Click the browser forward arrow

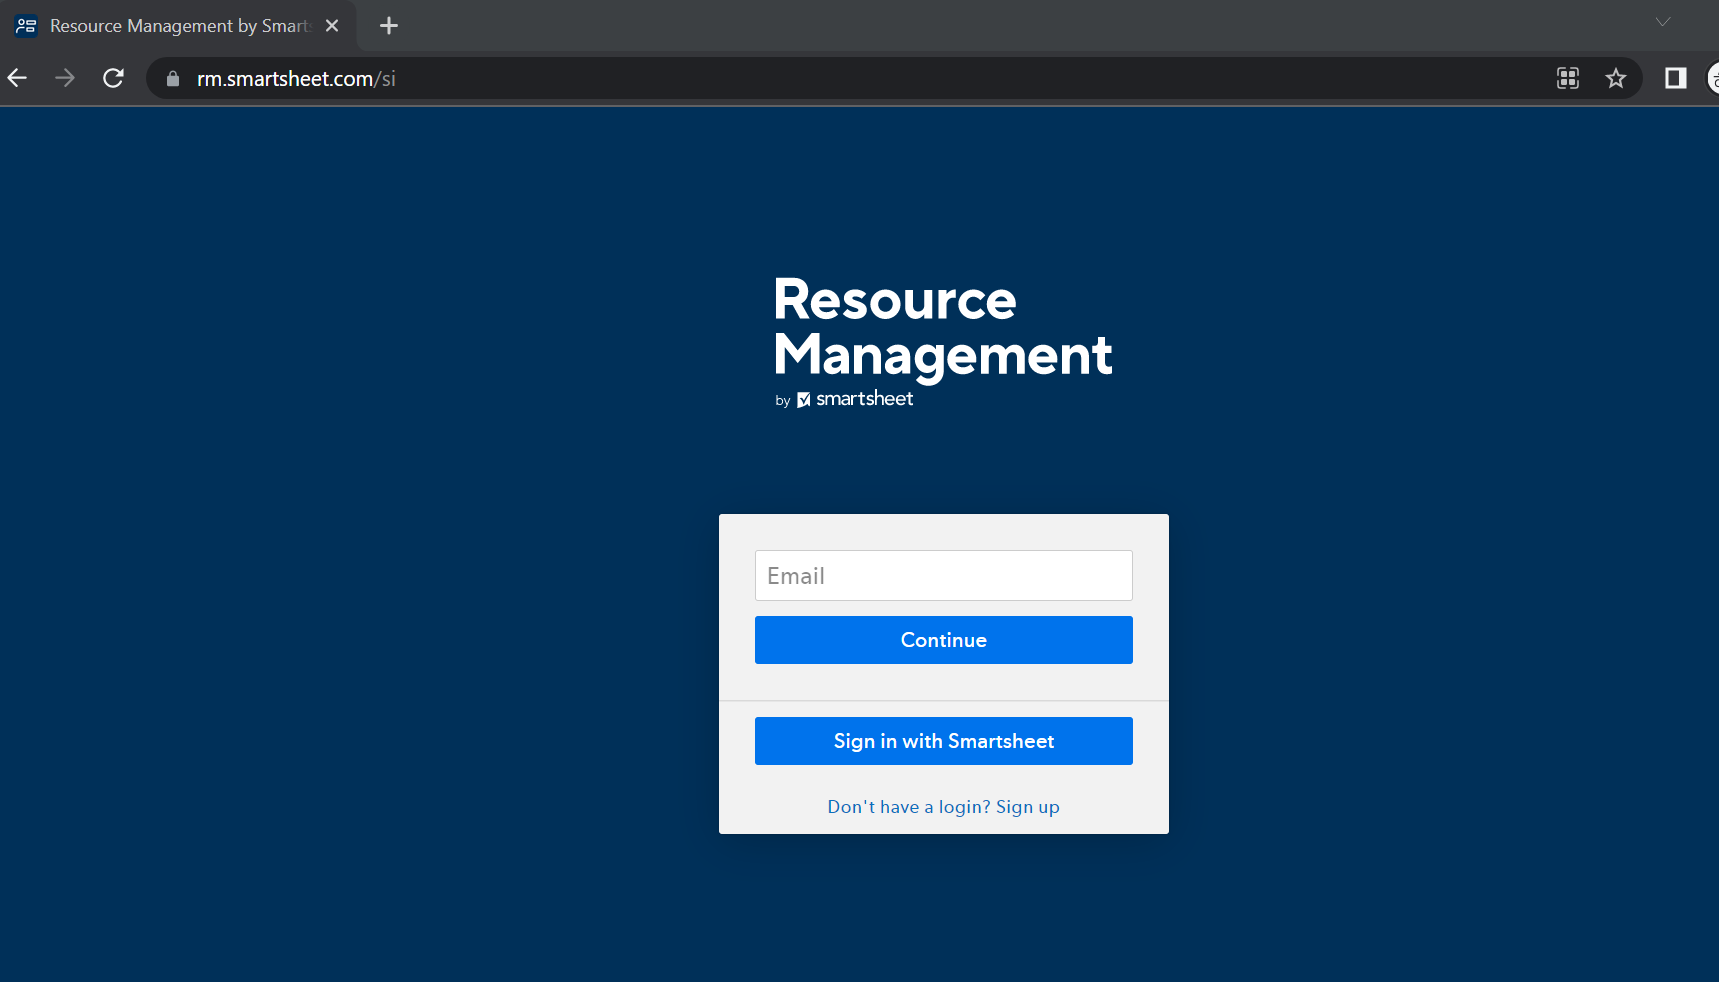tap(65, 78)
